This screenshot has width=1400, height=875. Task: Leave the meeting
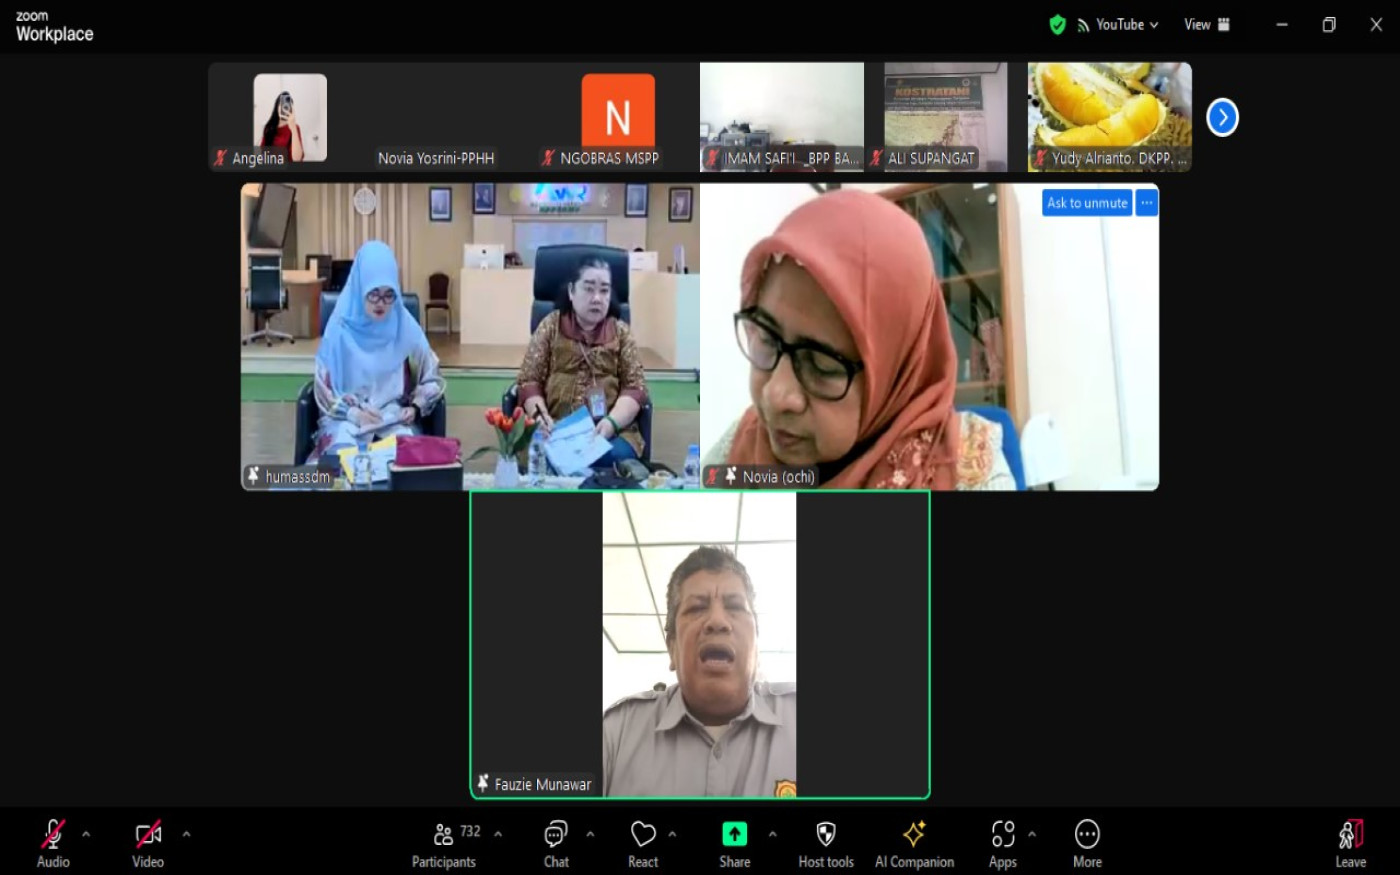pos(1350,843)
